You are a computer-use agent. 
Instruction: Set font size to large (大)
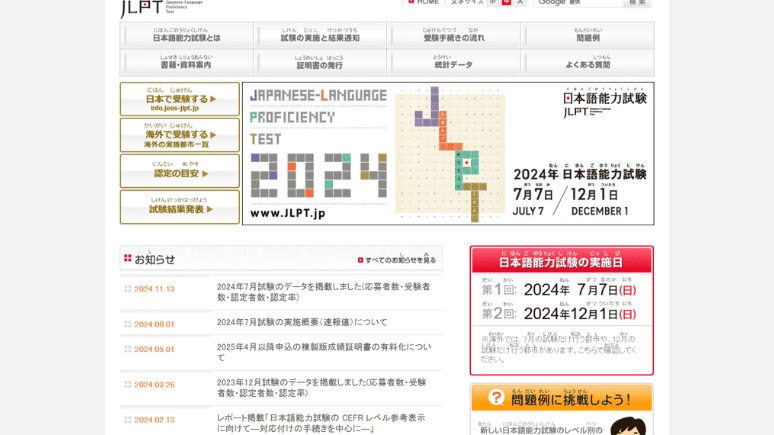pos(520,2)
